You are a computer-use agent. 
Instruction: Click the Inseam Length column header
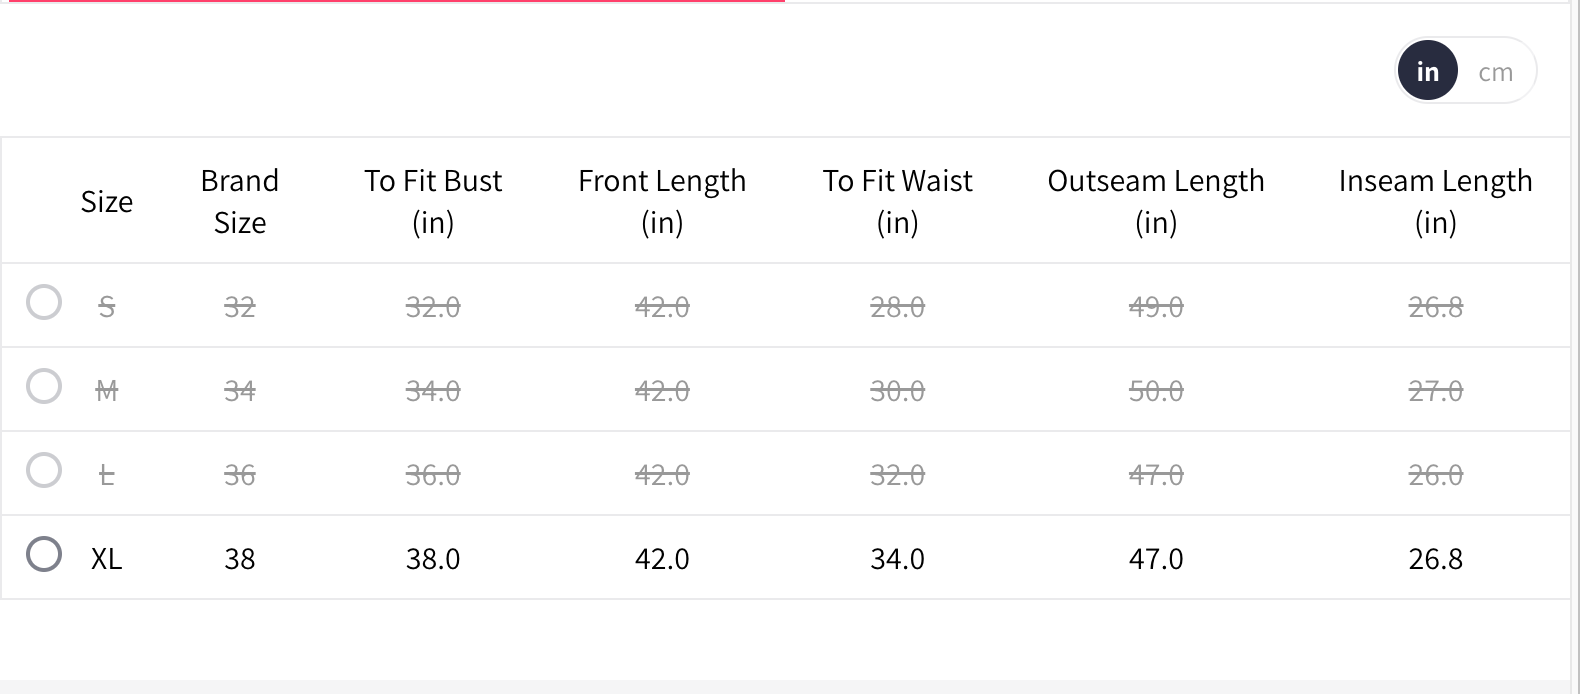click(x=1435, y=201)
